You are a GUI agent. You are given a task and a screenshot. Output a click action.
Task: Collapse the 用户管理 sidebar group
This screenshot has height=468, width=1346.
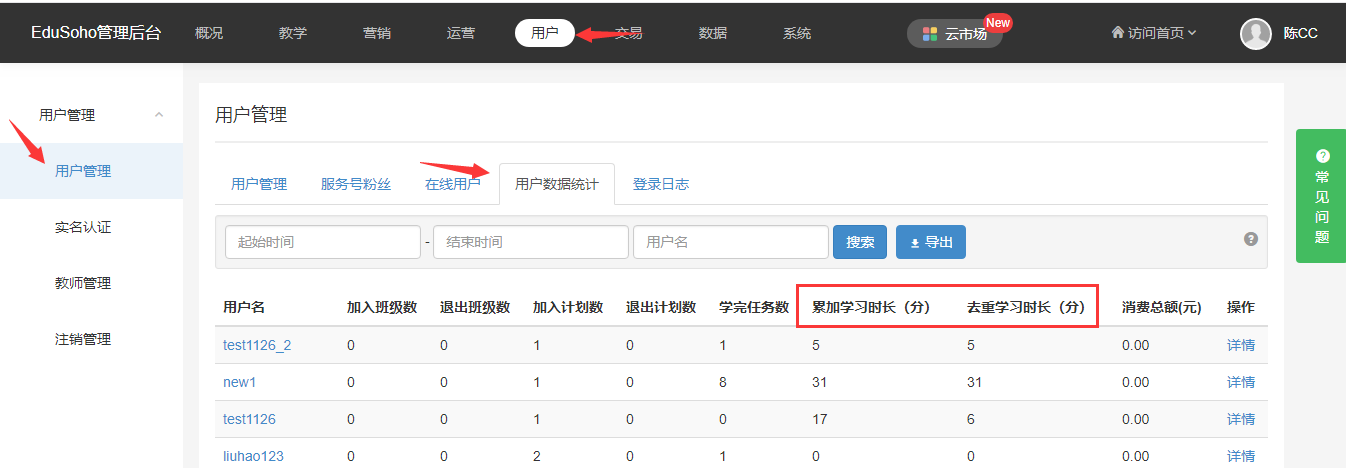tap(159, 115)
